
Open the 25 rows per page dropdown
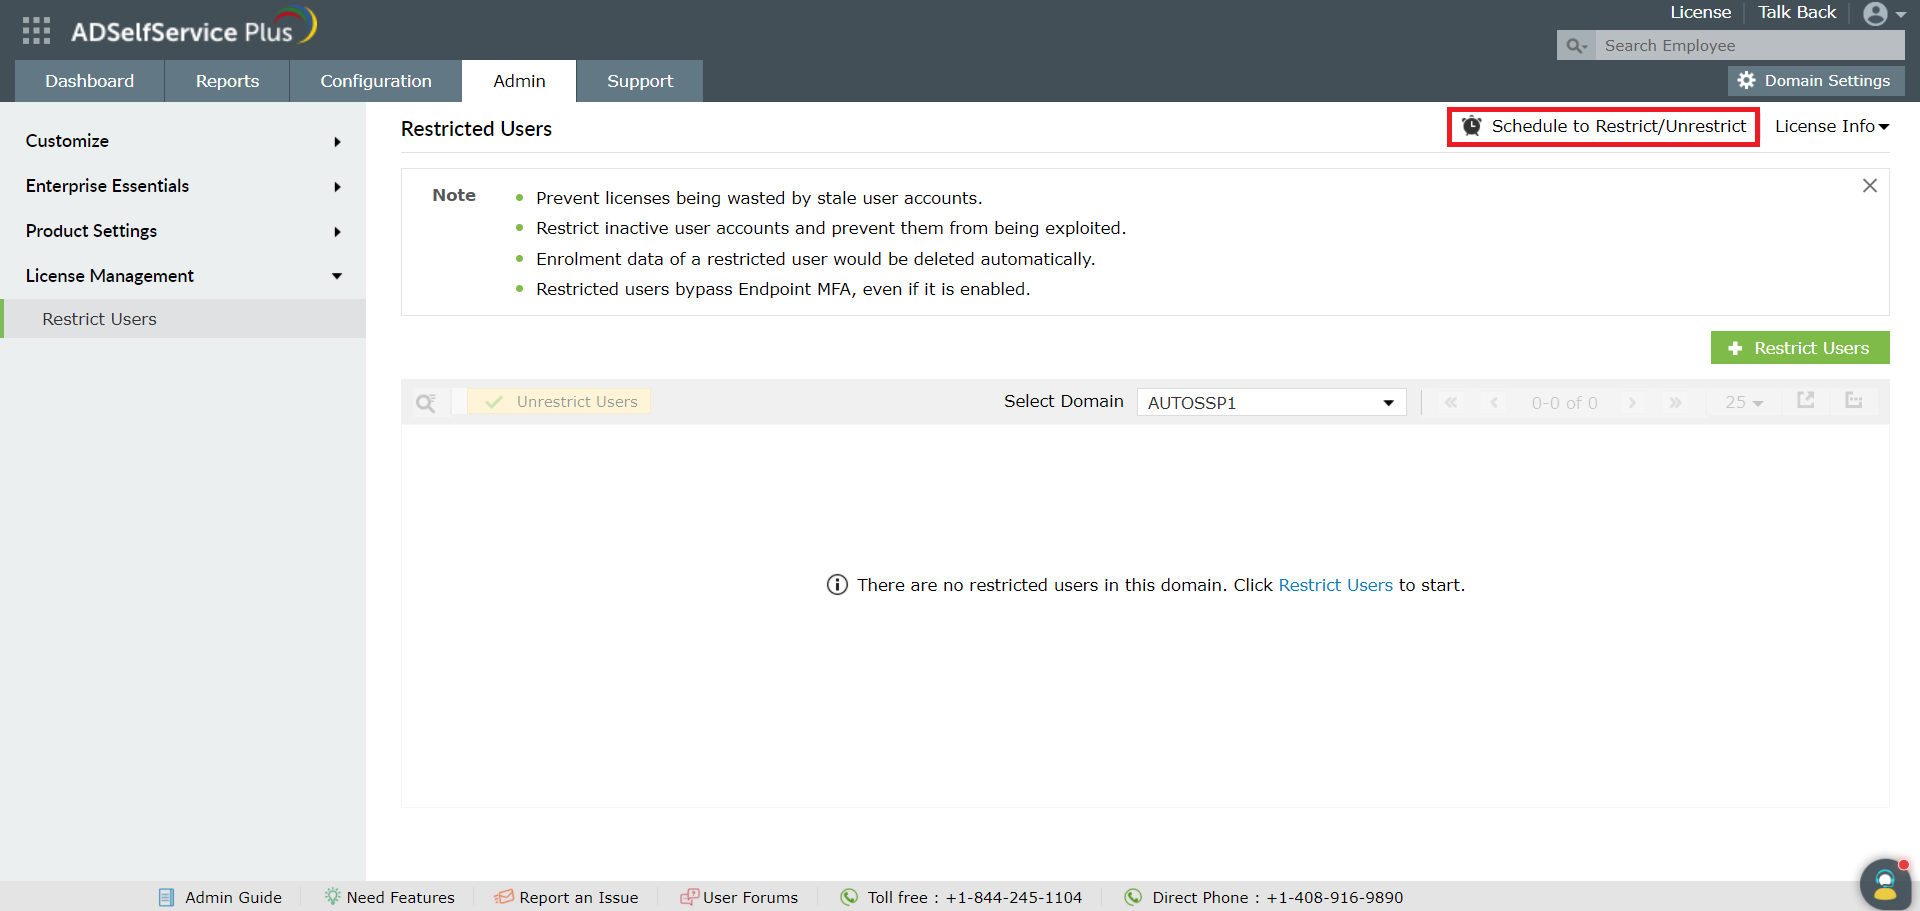coord(1744,402)
